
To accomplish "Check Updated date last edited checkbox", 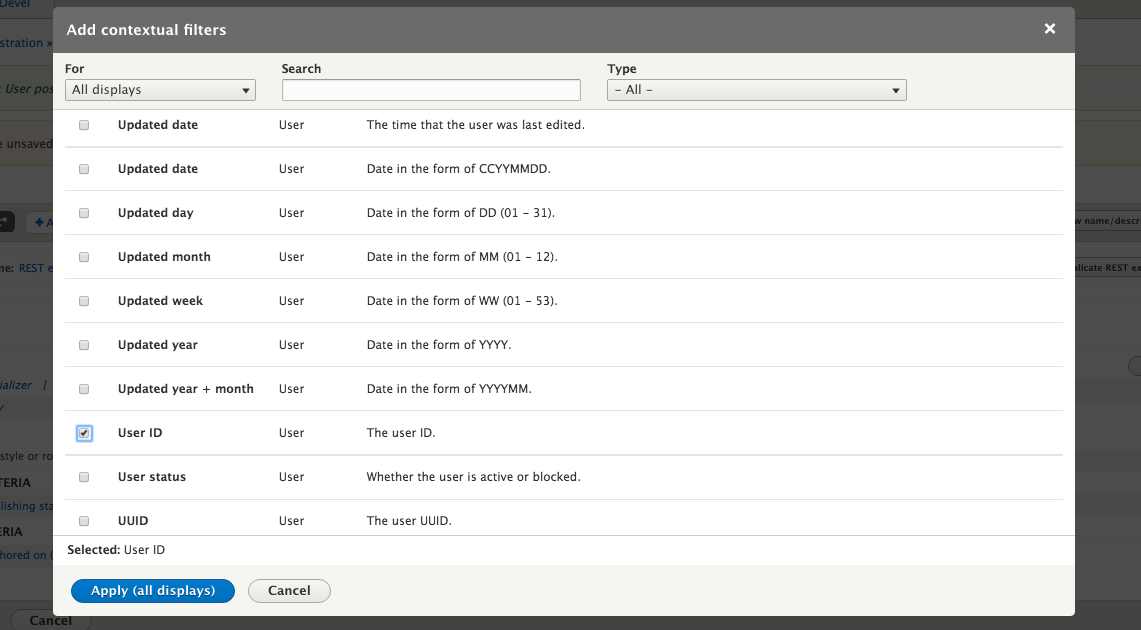I will 84,125.
